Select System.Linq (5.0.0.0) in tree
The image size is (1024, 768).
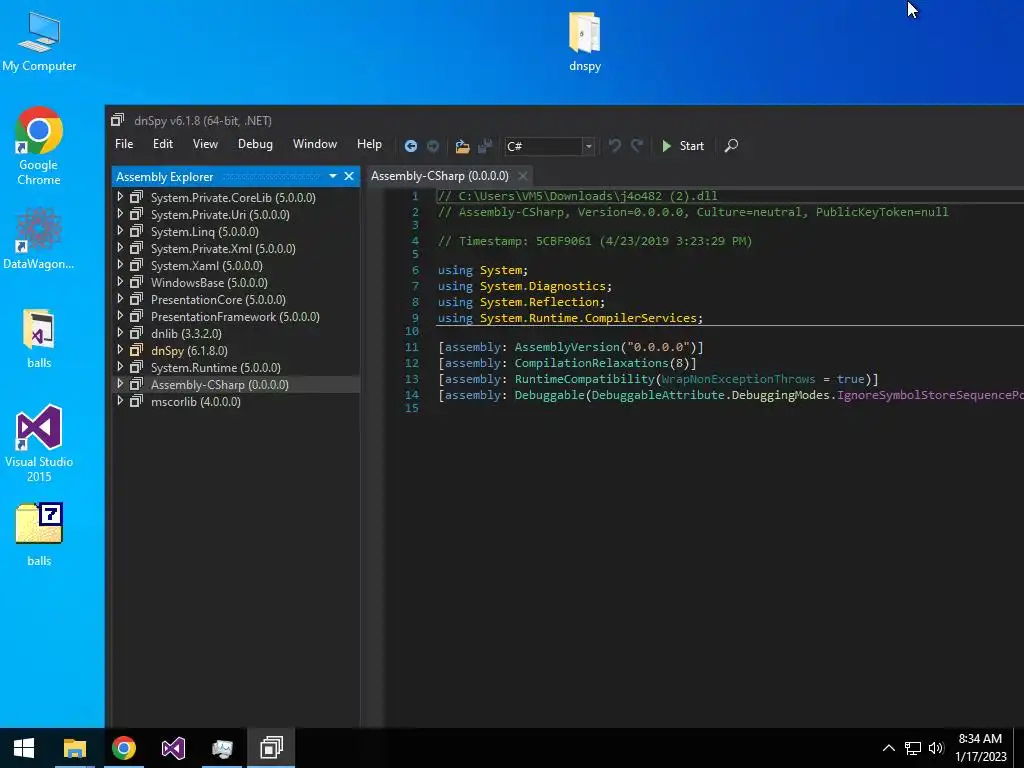[x=204, y=232]
